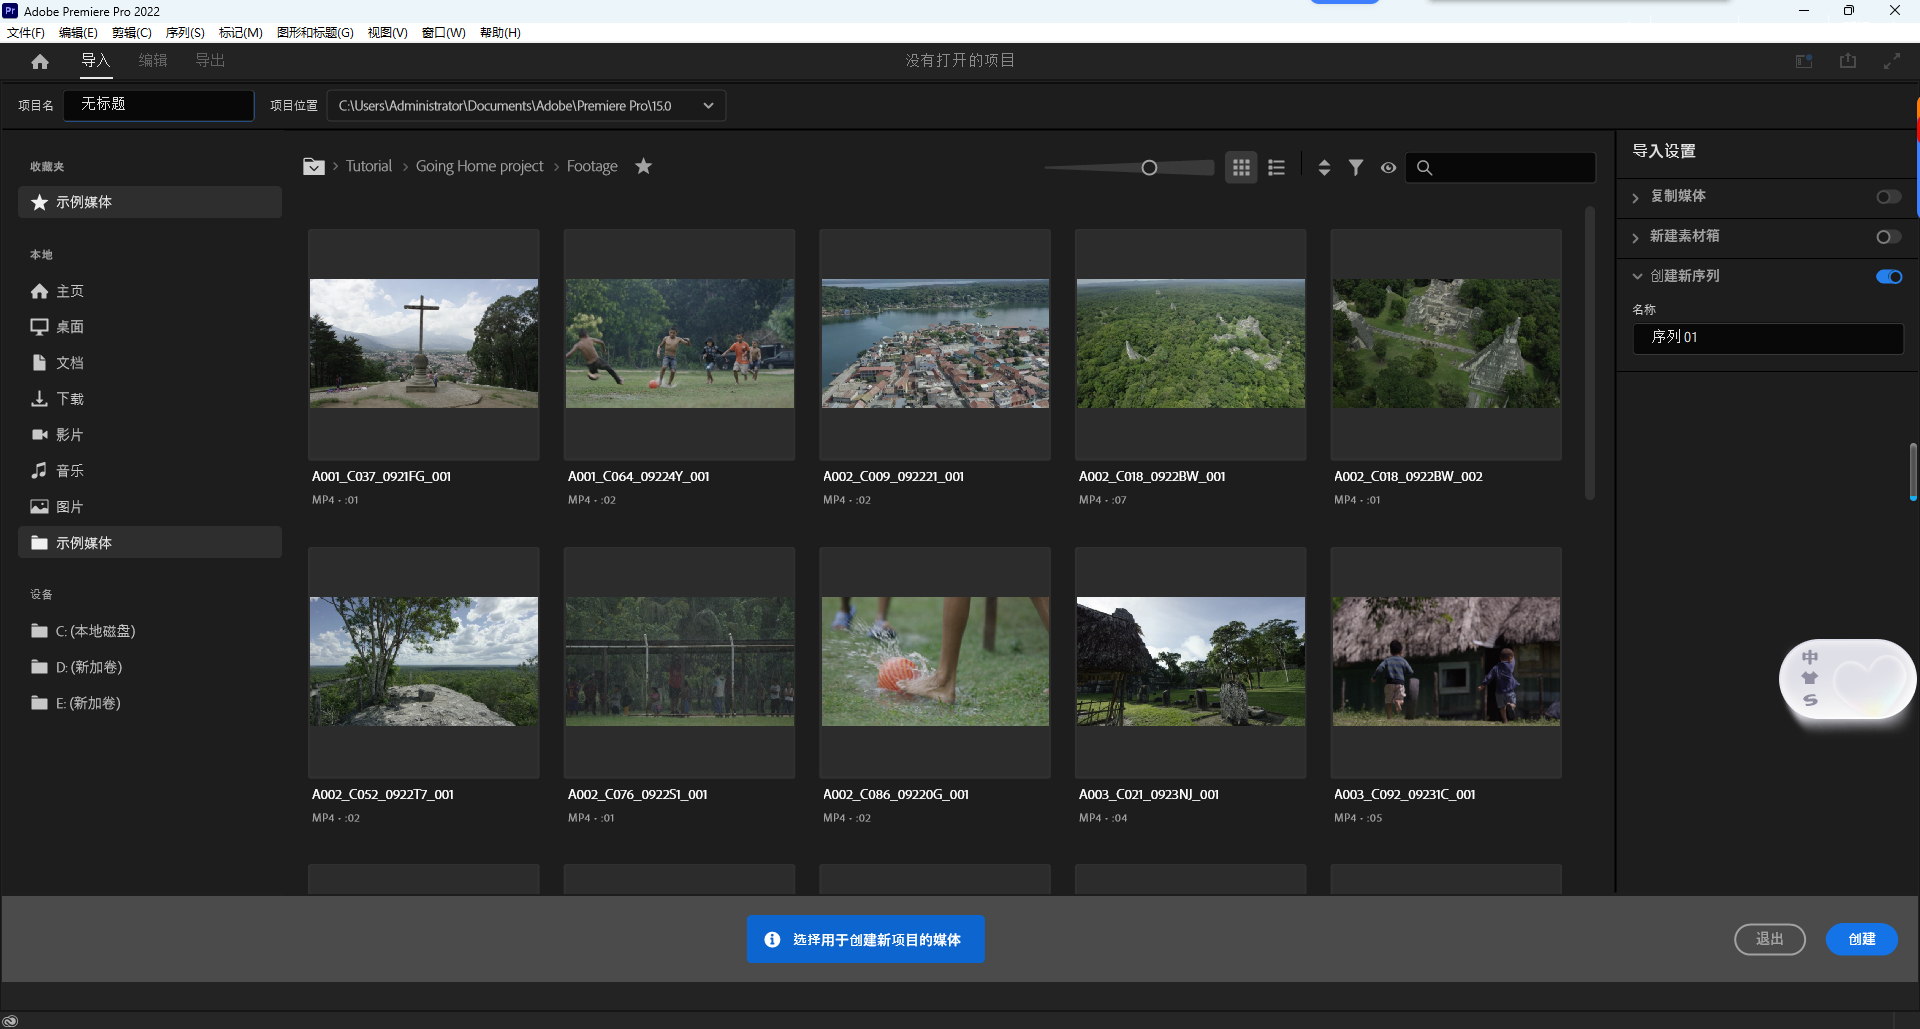This screenshot has width=1920, height=1029.
Task: Collapse the 创建新序列 section chevron
Action: (1638, 276)
